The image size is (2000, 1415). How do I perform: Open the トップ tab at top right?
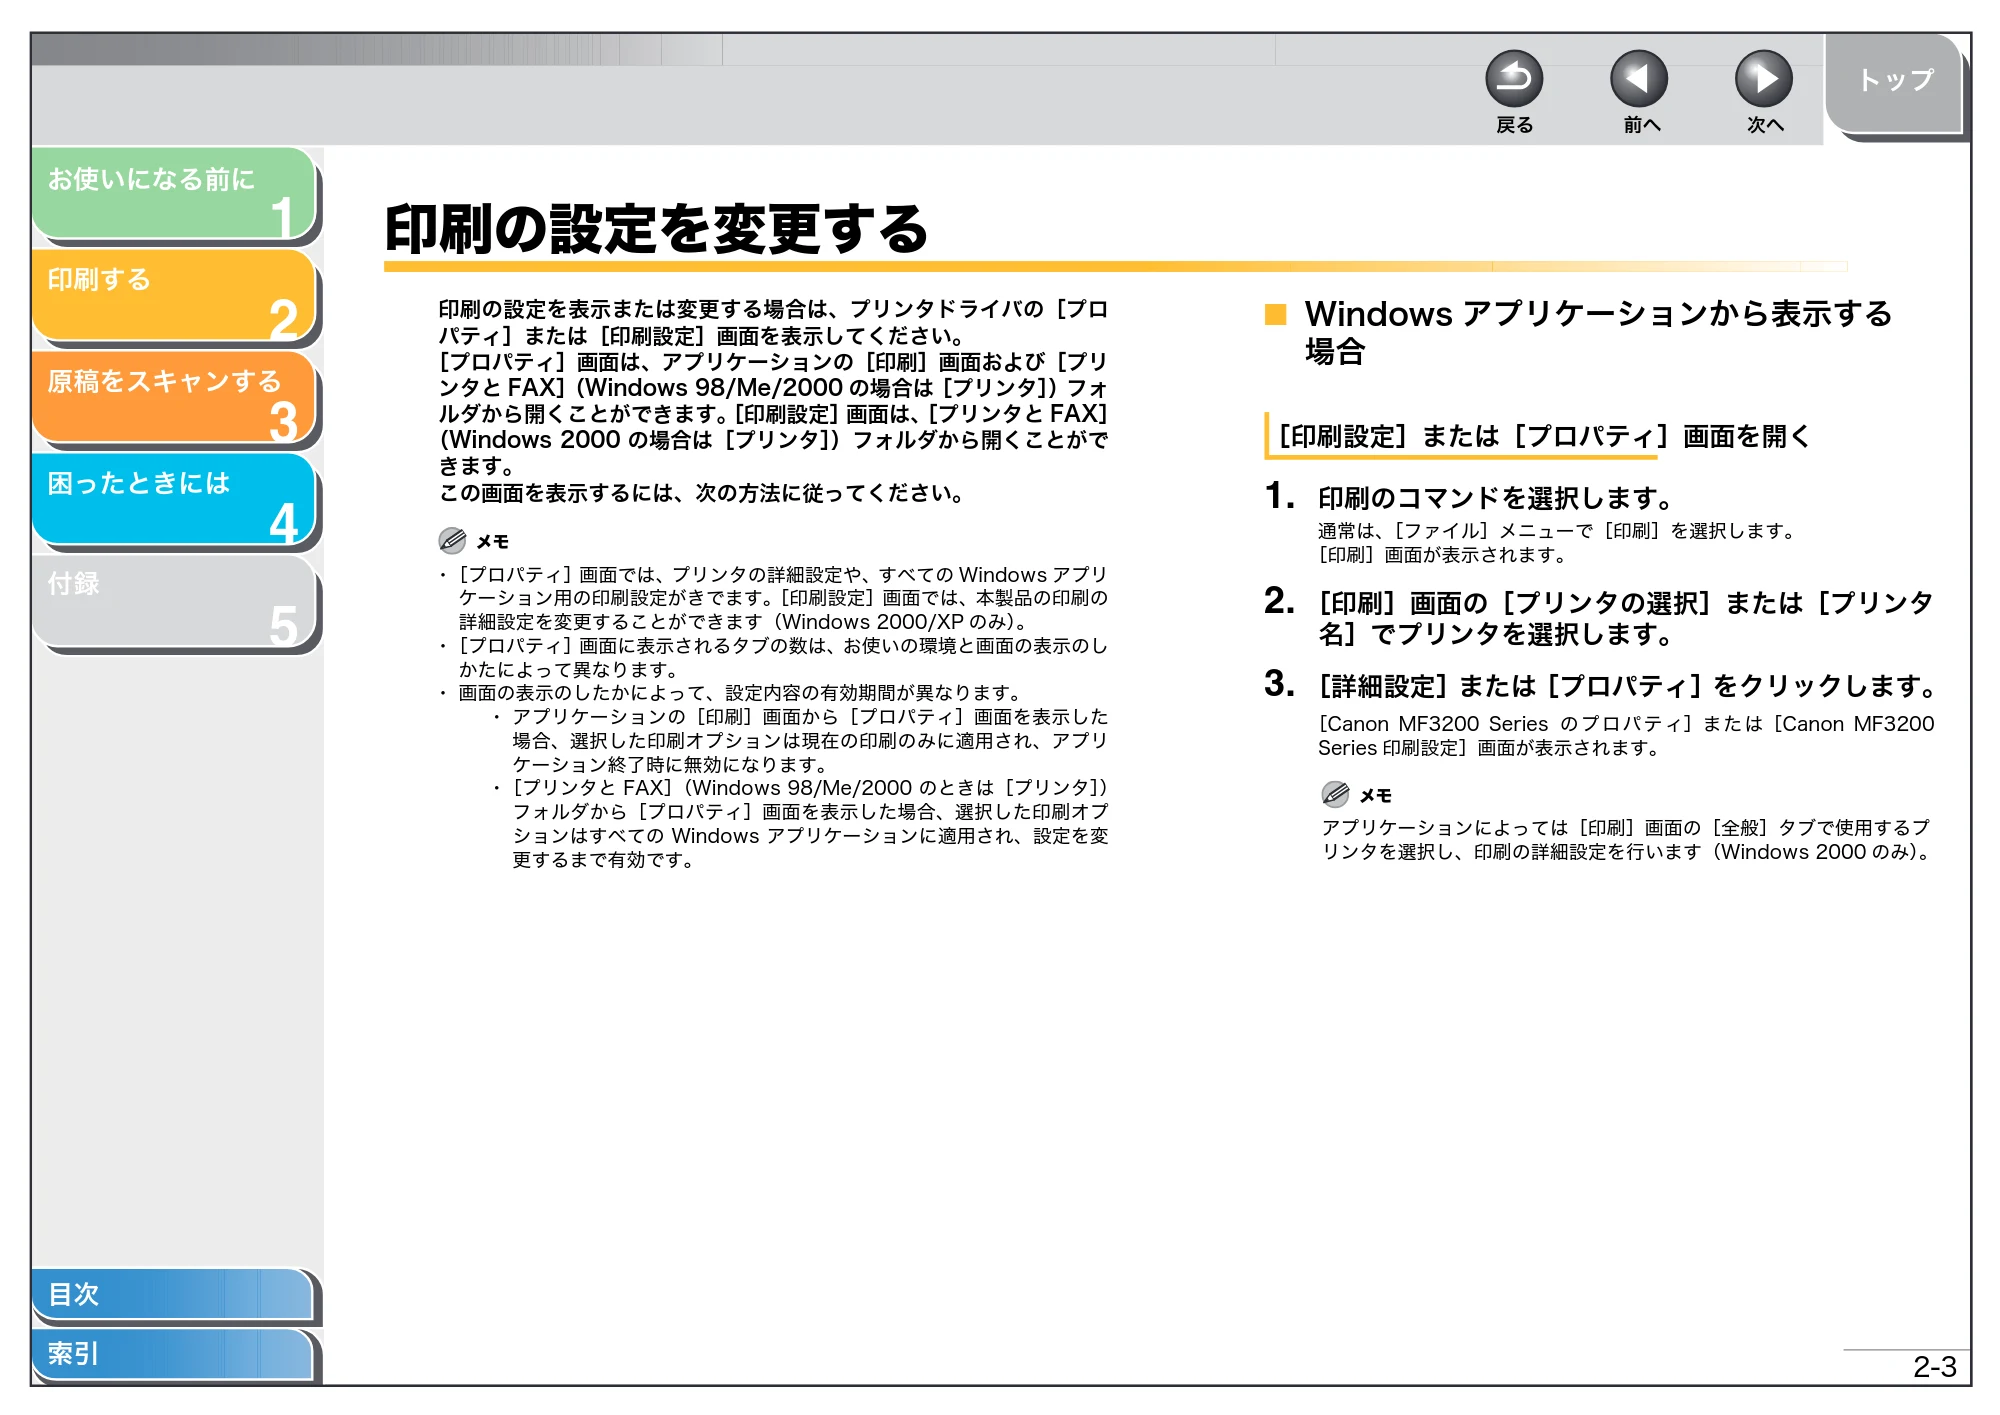[1894, 82]
